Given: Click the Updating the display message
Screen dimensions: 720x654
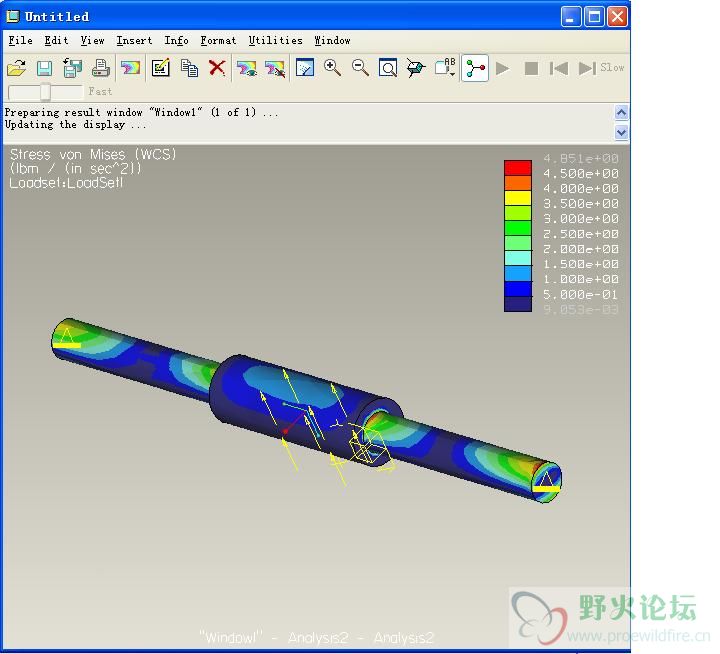Looking at the screenshot, I should click(75, 124).
